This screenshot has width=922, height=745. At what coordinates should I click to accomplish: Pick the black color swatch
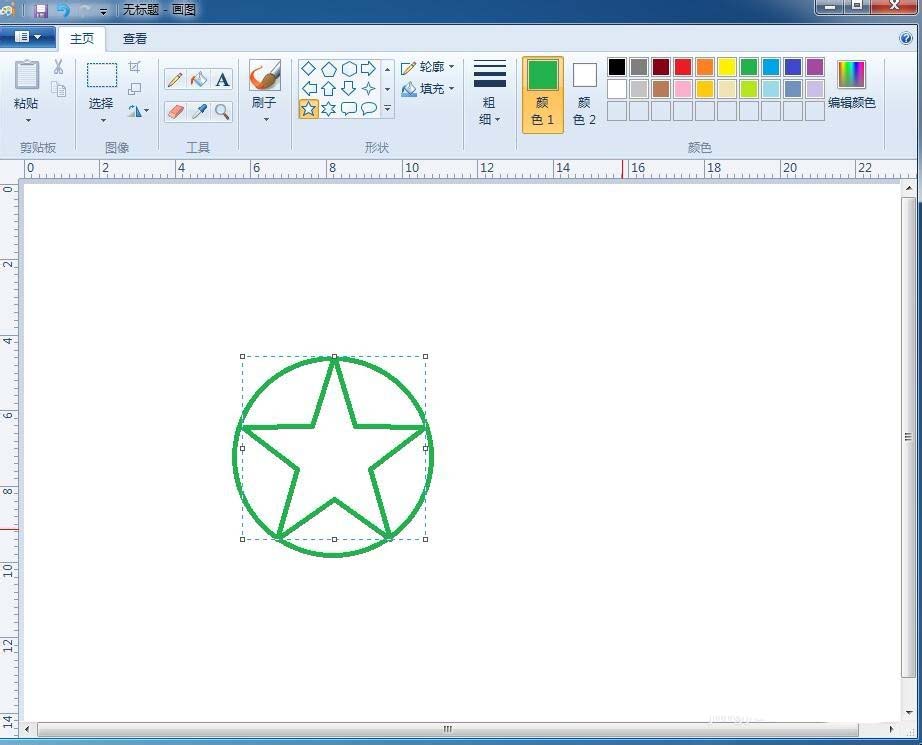pyautogui.click(x=616, y=67)
